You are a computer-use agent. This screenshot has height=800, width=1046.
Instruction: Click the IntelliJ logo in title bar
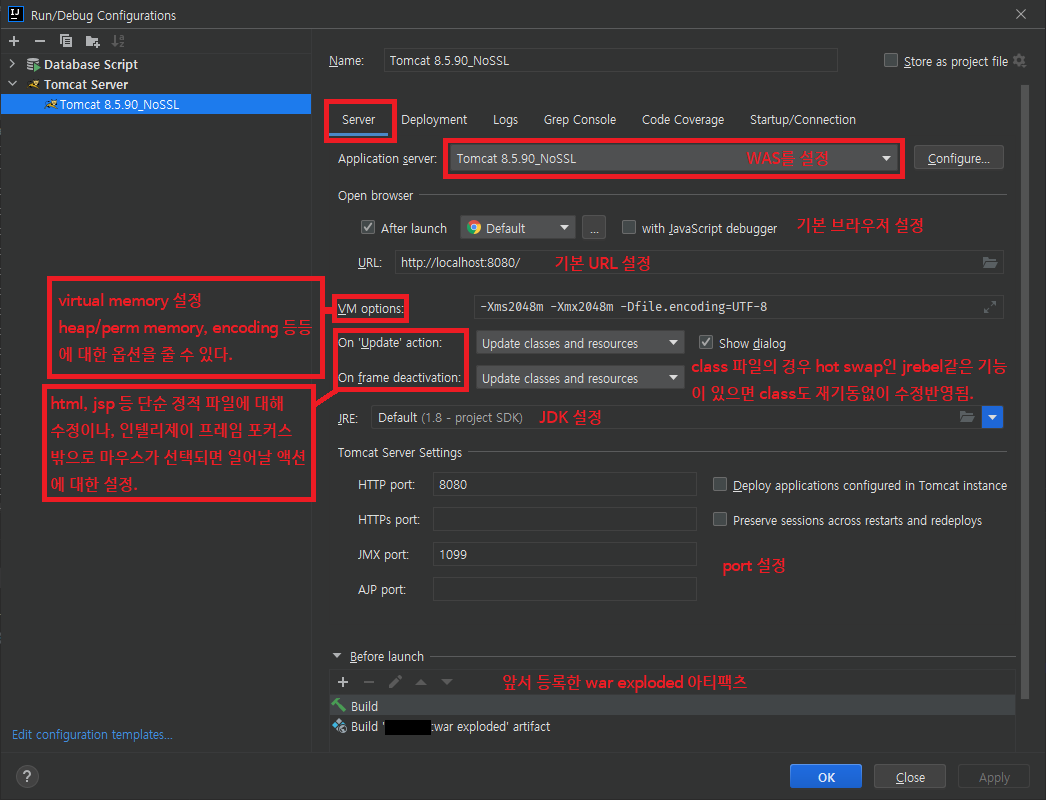pos(15,14)
